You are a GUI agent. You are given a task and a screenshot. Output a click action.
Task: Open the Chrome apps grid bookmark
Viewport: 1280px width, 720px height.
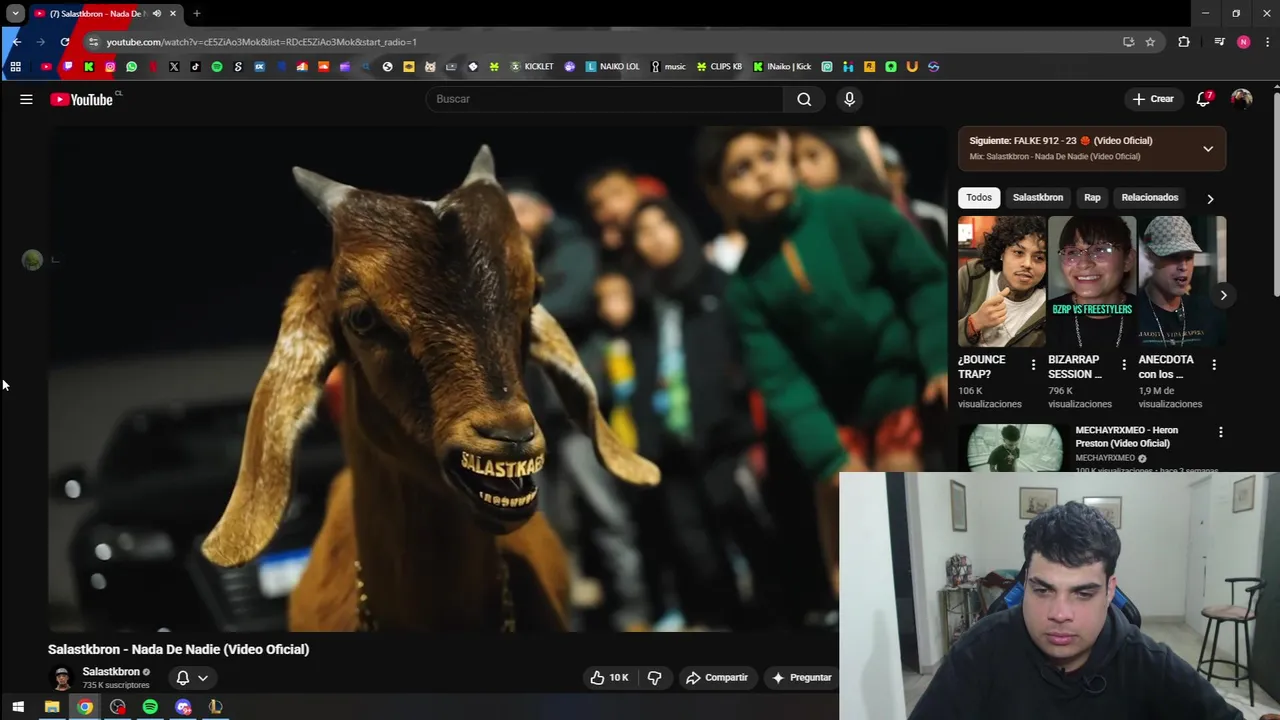pos(15,67)
